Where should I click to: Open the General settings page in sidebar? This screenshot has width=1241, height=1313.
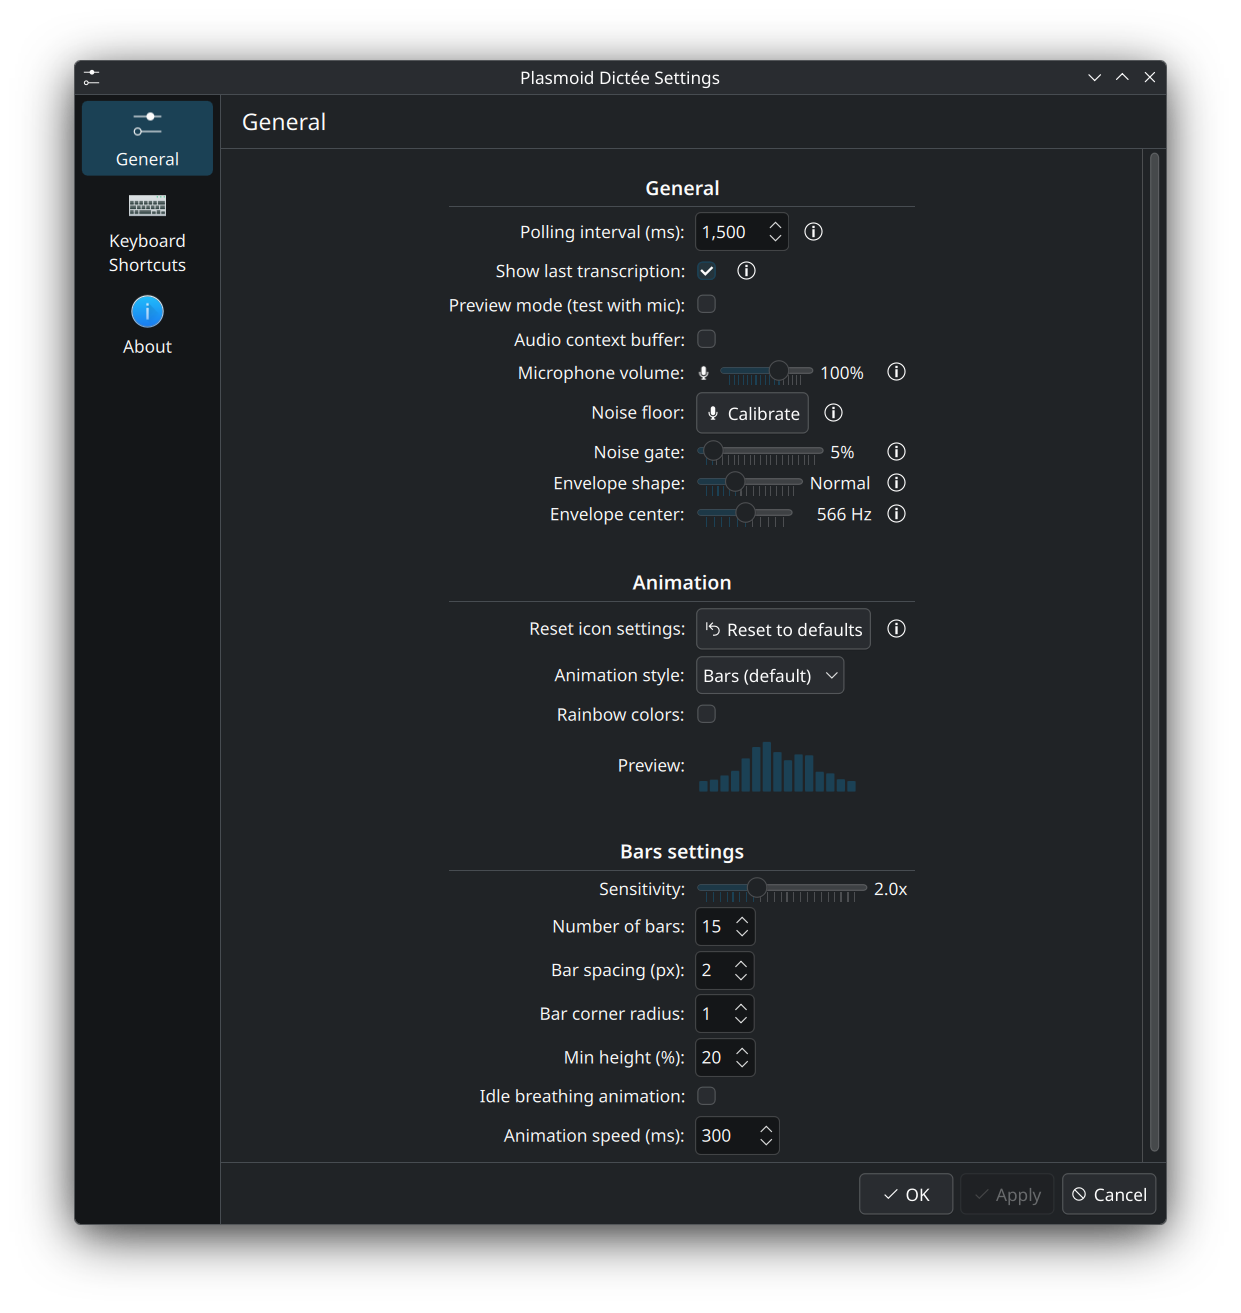click(147, 138)
